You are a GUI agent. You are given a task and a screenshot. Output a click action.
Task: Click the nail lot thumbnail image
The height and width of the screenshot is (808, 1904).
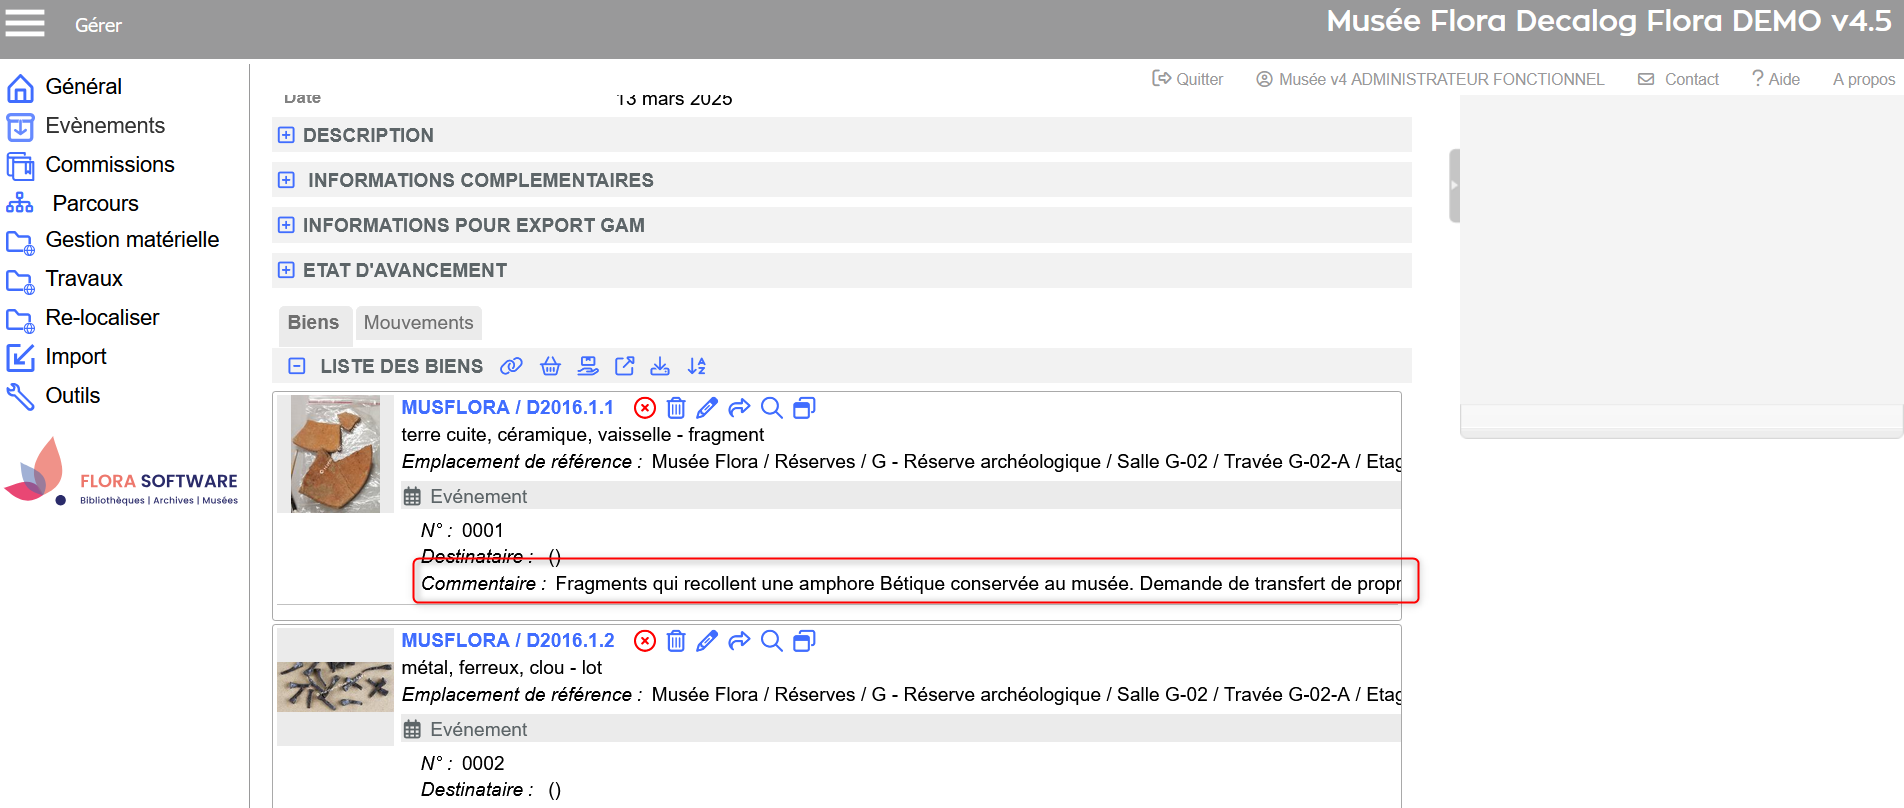tap(335, 686)
